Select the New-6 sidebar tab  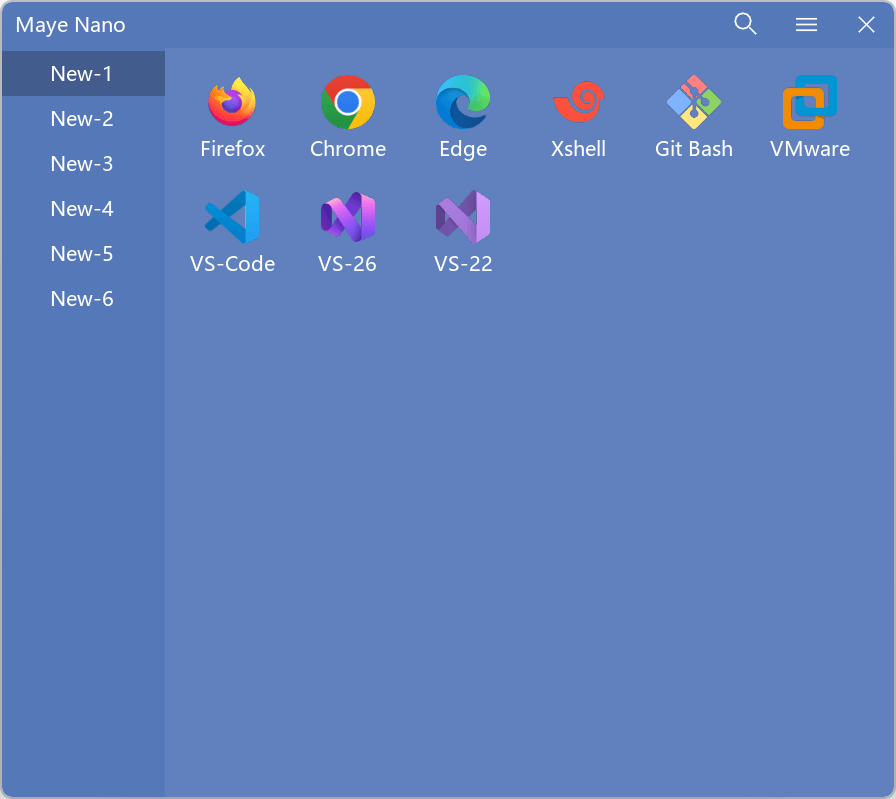pyautogui.click(x=82, y=299)
